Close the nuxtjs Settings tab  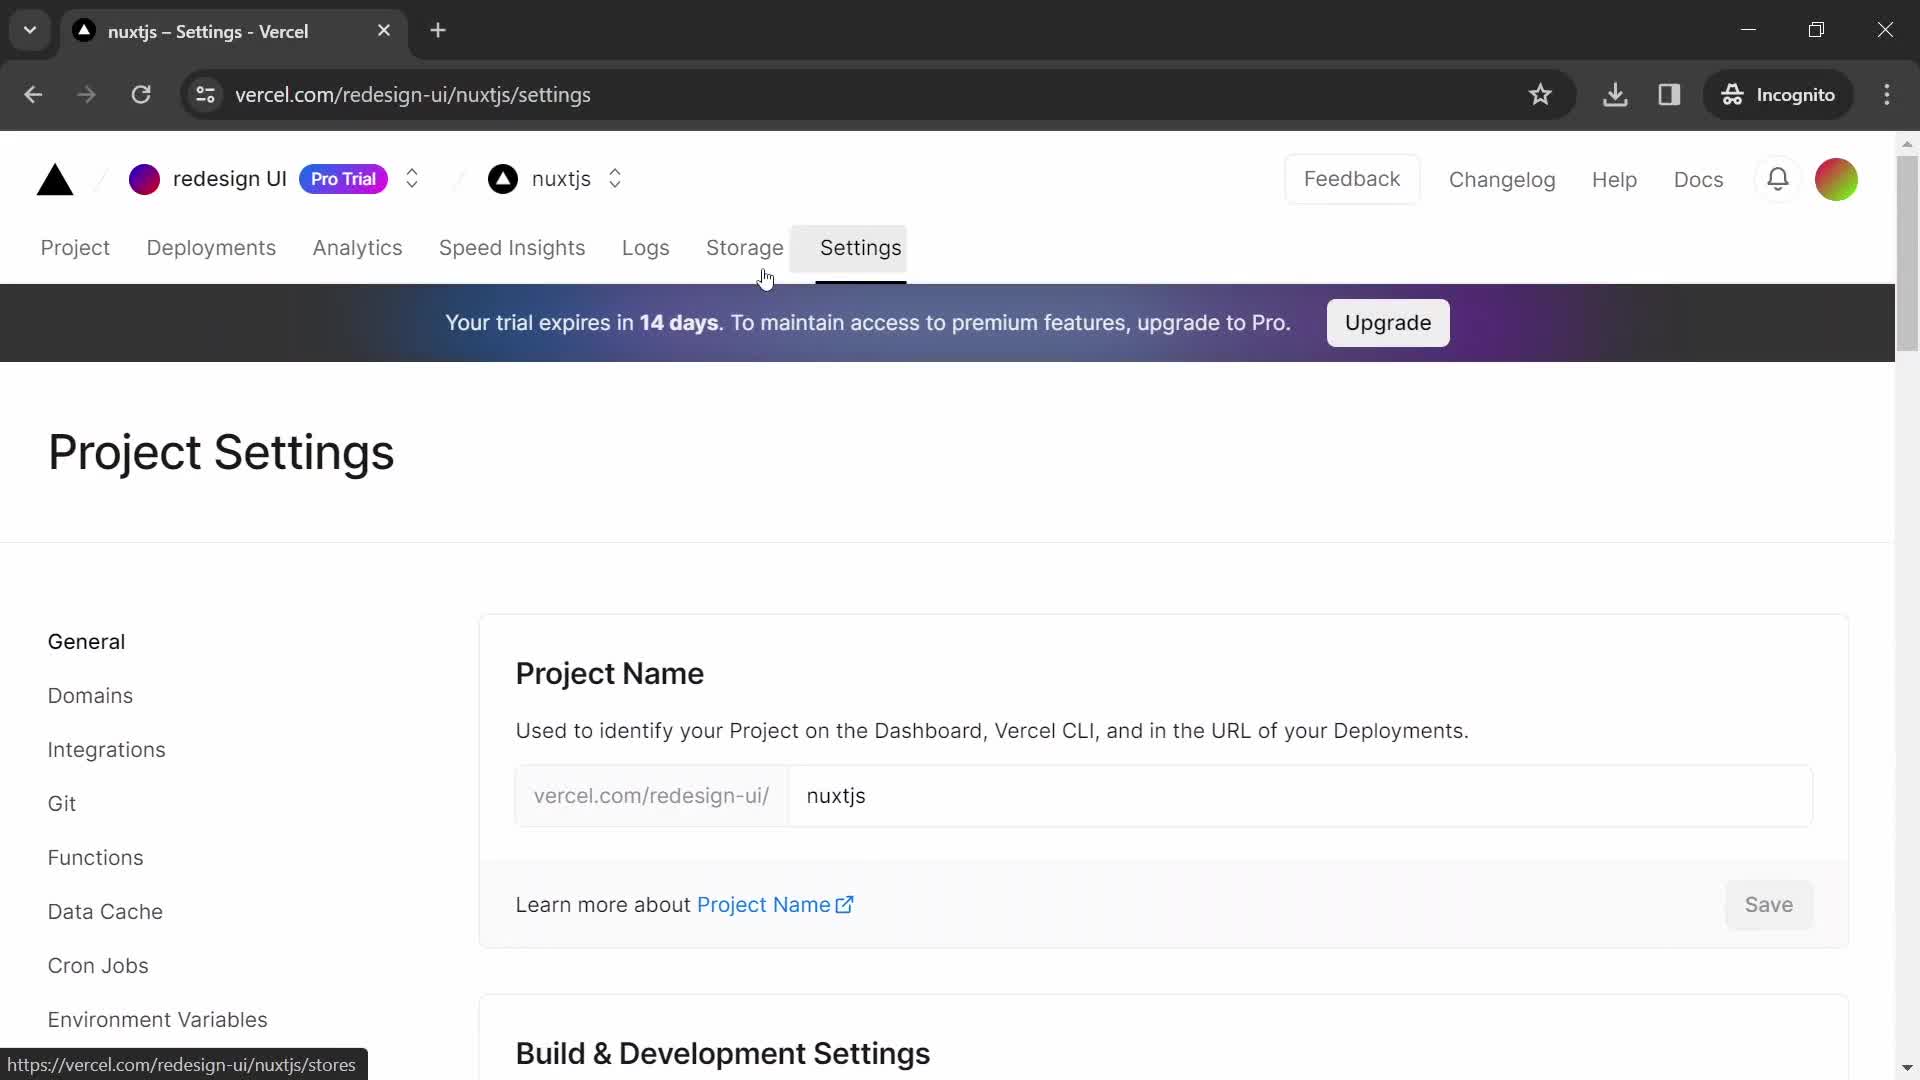tap(384, 31)
